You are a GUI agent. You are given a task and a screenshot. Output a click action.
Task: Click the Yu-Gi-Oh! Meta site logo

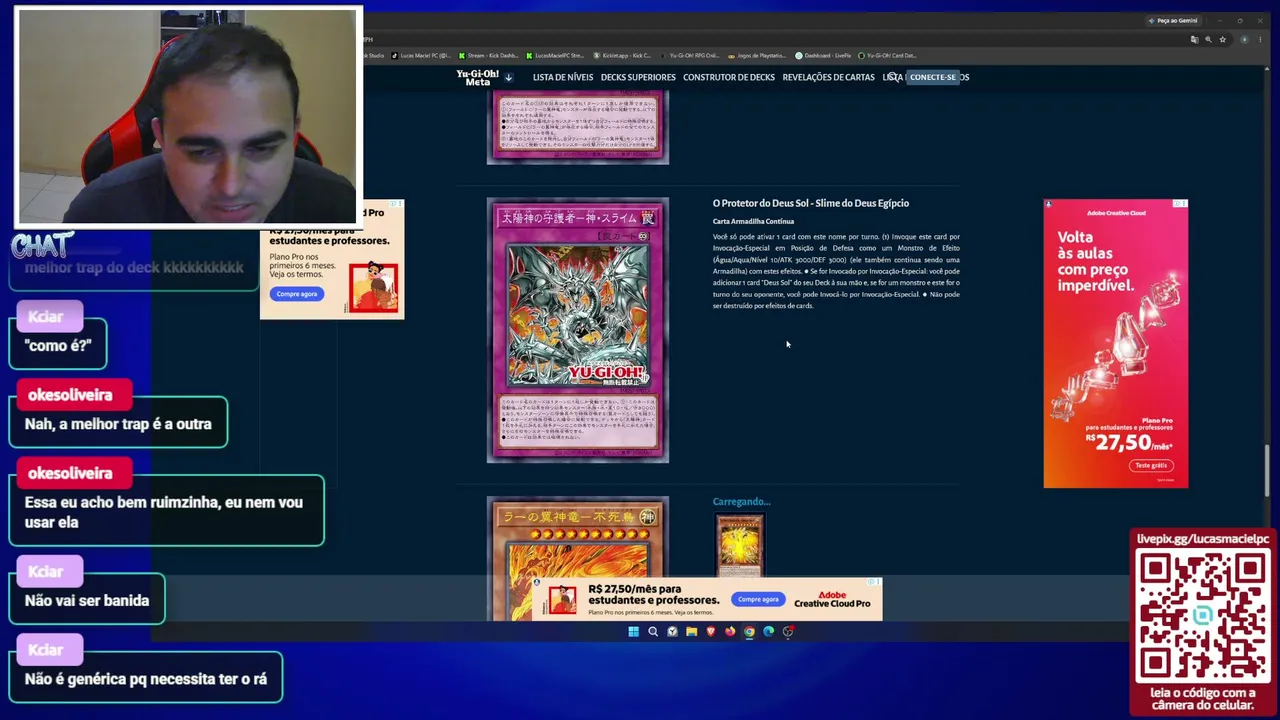coord(477,77)
